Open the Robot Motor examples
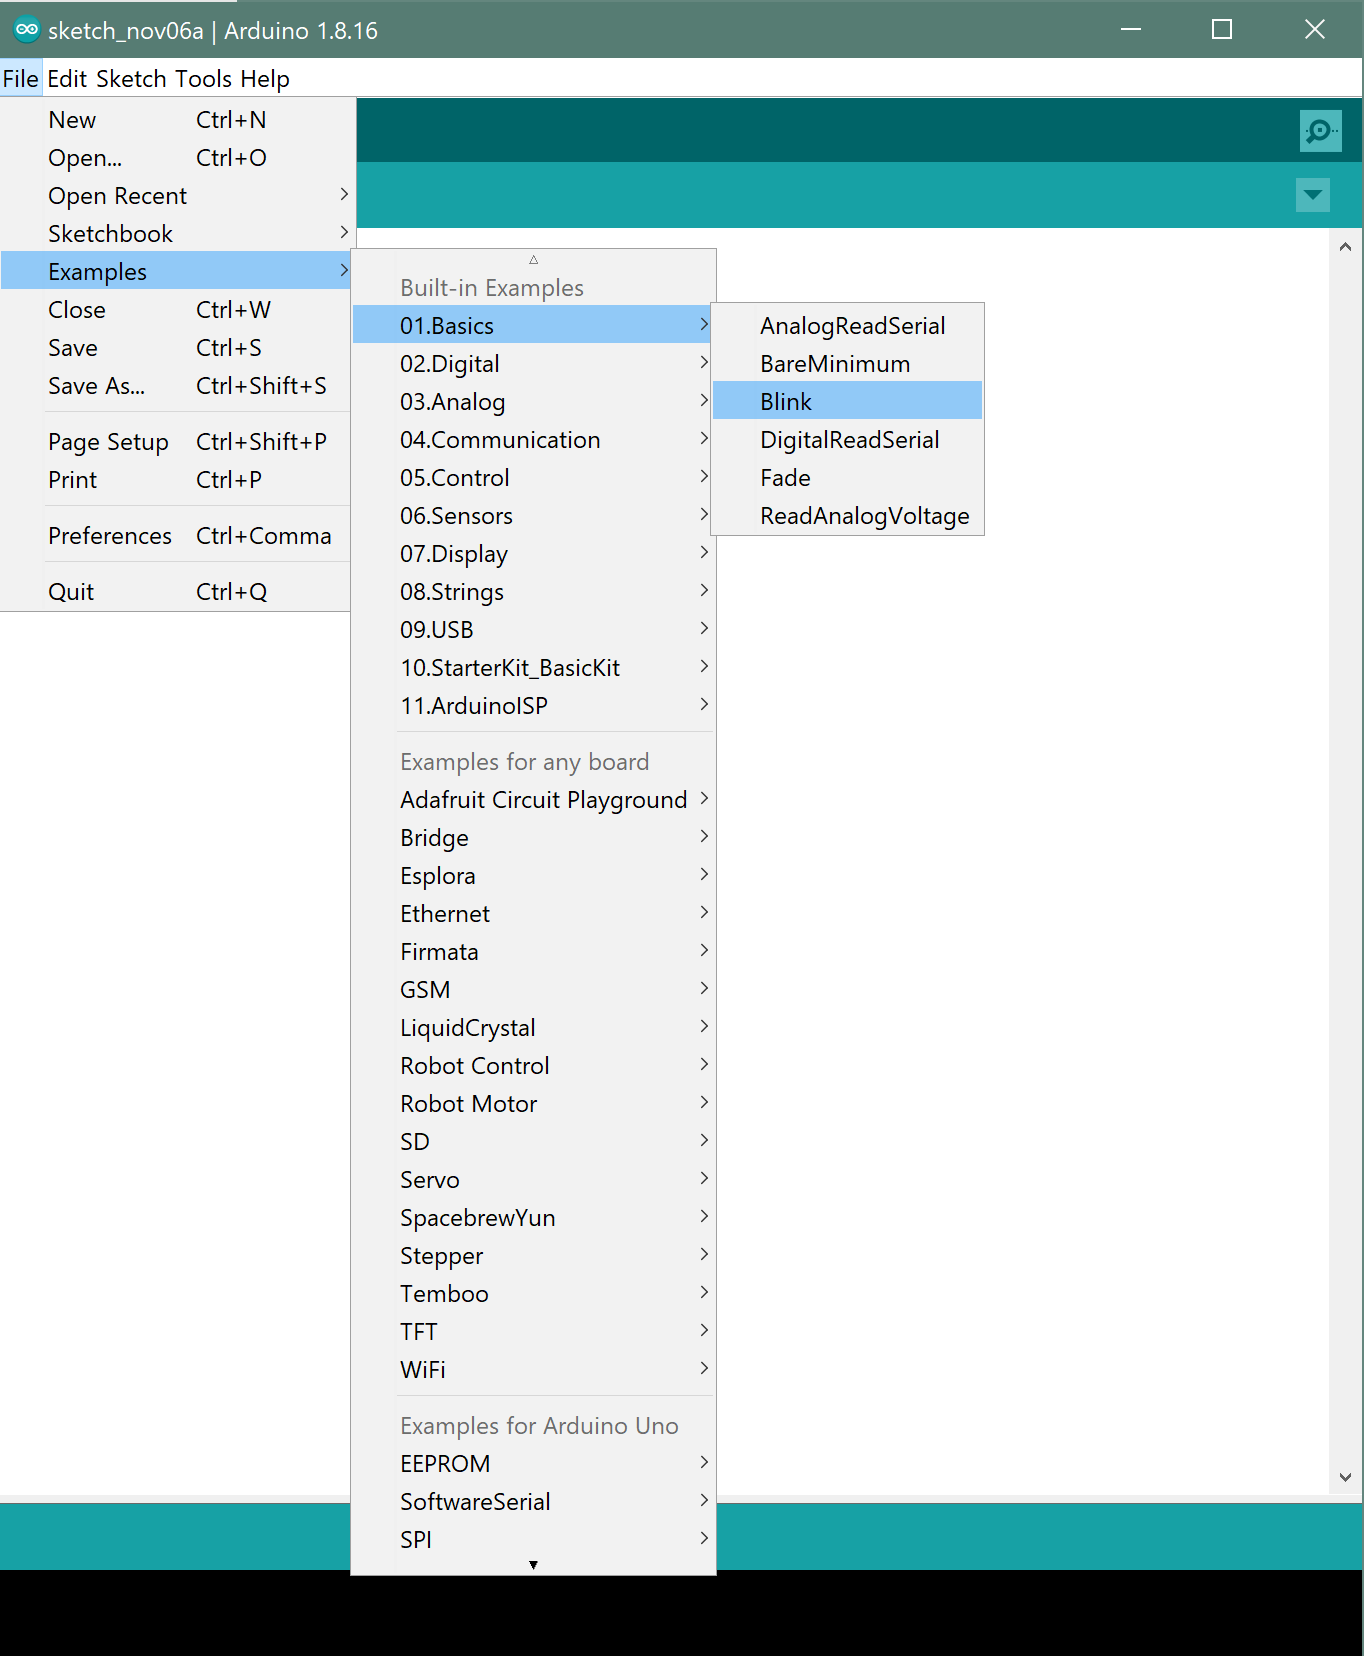The width and height of the screenshot is (1364, 1656). (x=533, y=1104)
